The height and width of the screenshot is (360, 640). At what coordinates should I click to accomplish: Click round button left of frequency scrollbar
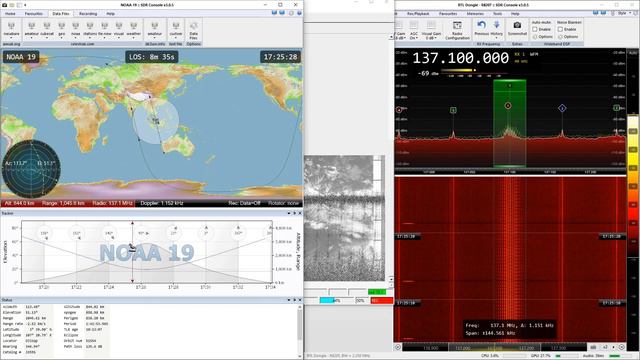pos(398,347)
